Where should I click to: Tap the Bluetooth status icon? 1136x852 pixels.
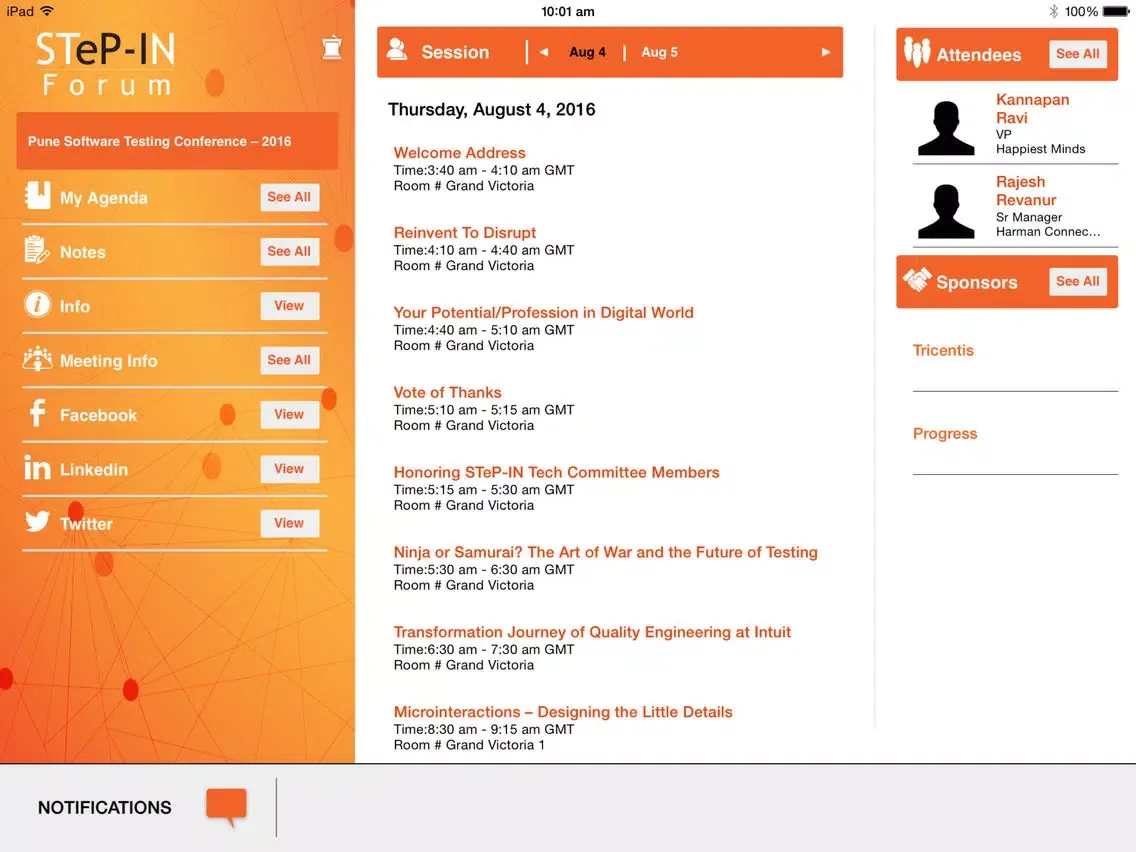pos(1053,11)
